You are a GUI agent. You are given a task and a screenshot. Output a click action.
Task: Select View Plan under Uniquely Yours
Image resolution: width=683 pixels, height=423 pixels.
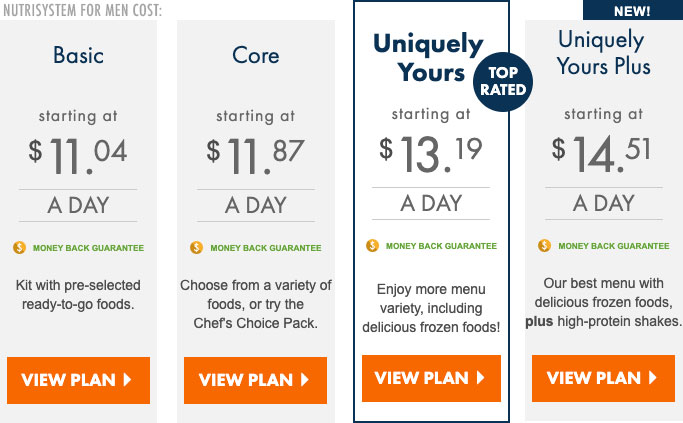tap(431, 378)
